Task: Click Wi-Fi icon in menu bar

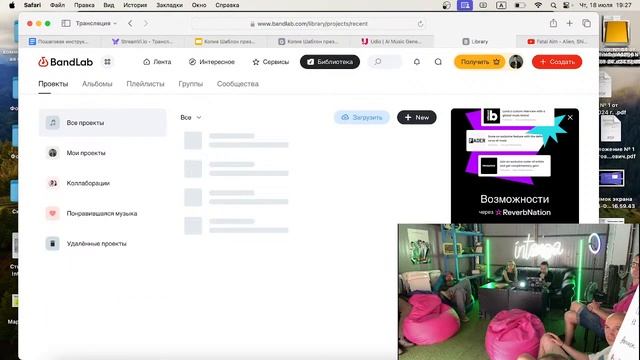Action: (538, 5)
